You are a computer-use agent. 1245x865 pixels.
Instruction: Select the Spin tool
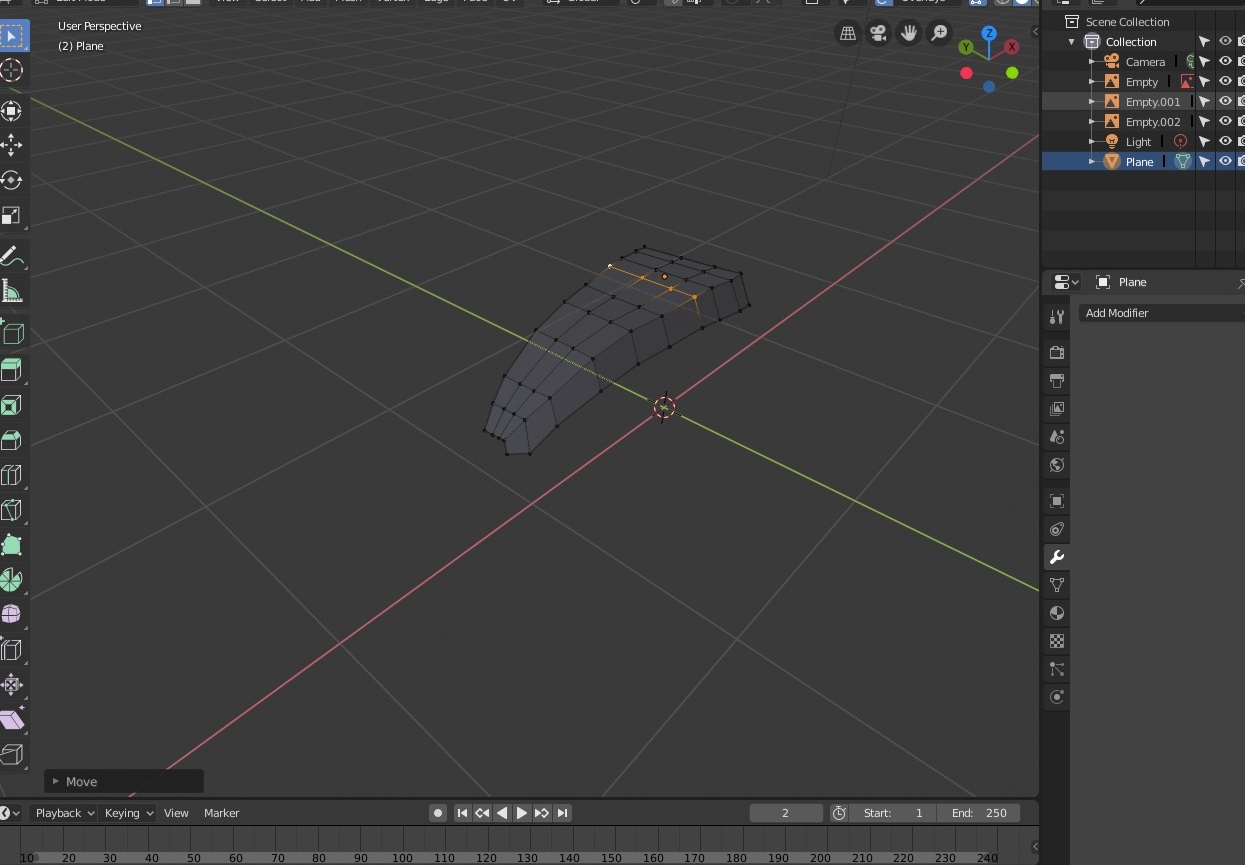pyautogui.click(x=12, y=580)
